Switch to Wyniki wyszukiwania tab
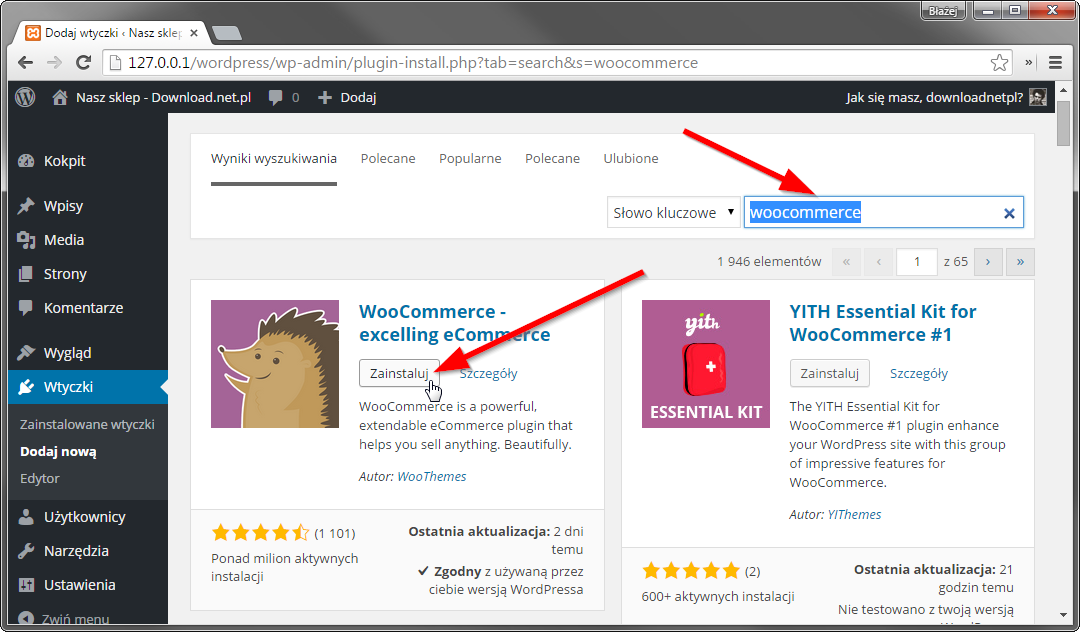 tap(273, 158)
